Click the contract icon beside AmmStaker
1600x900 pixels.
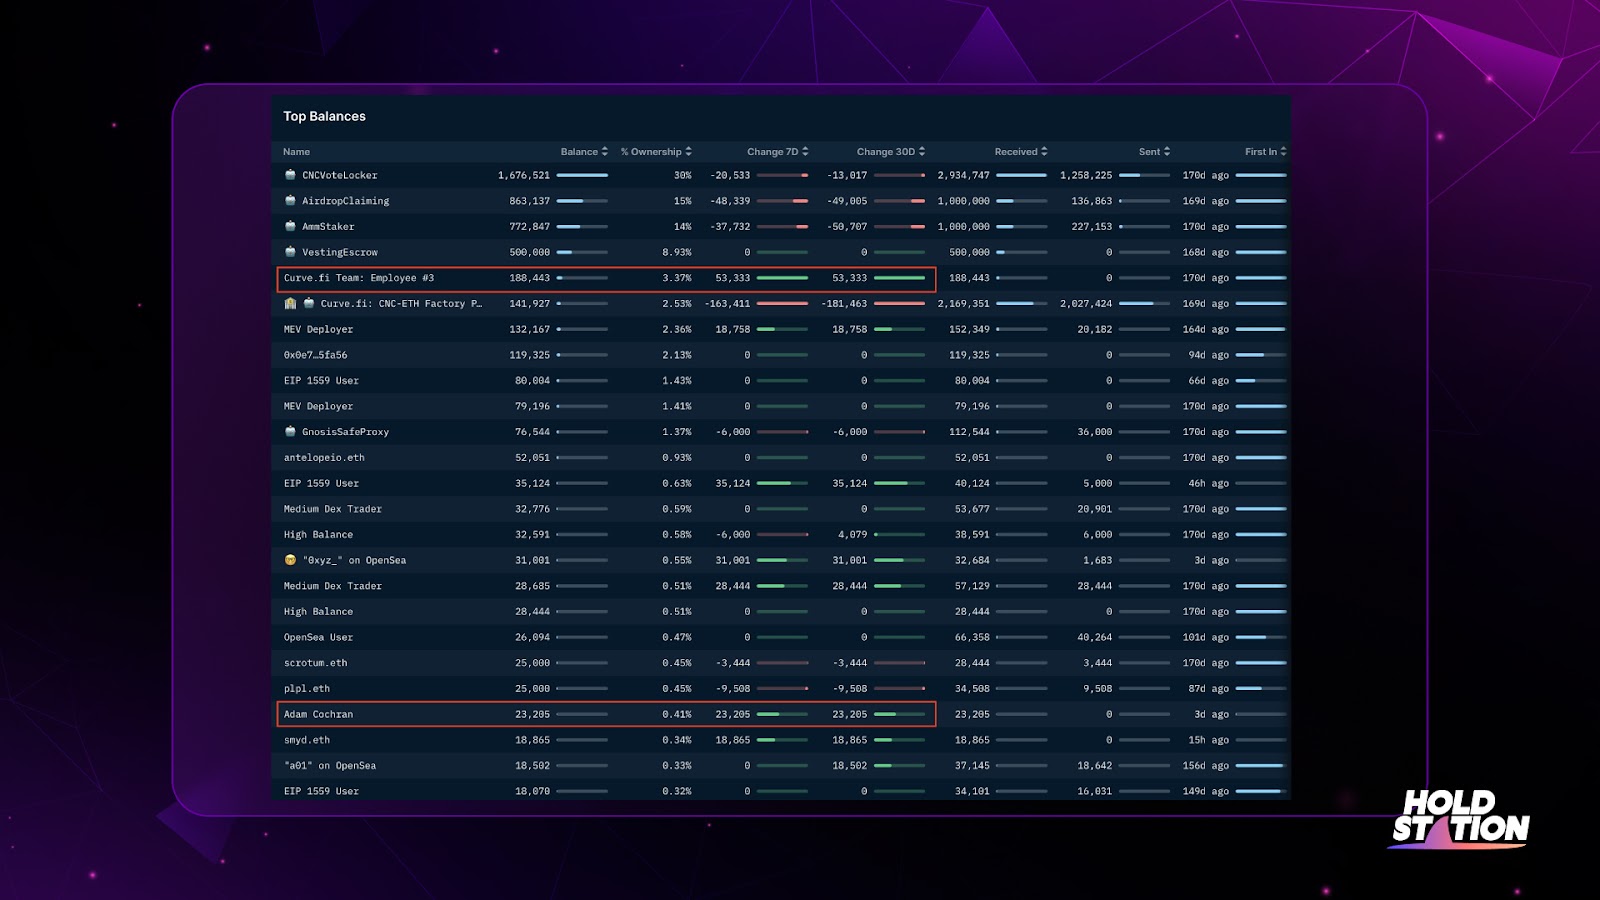tap(290, 226)
